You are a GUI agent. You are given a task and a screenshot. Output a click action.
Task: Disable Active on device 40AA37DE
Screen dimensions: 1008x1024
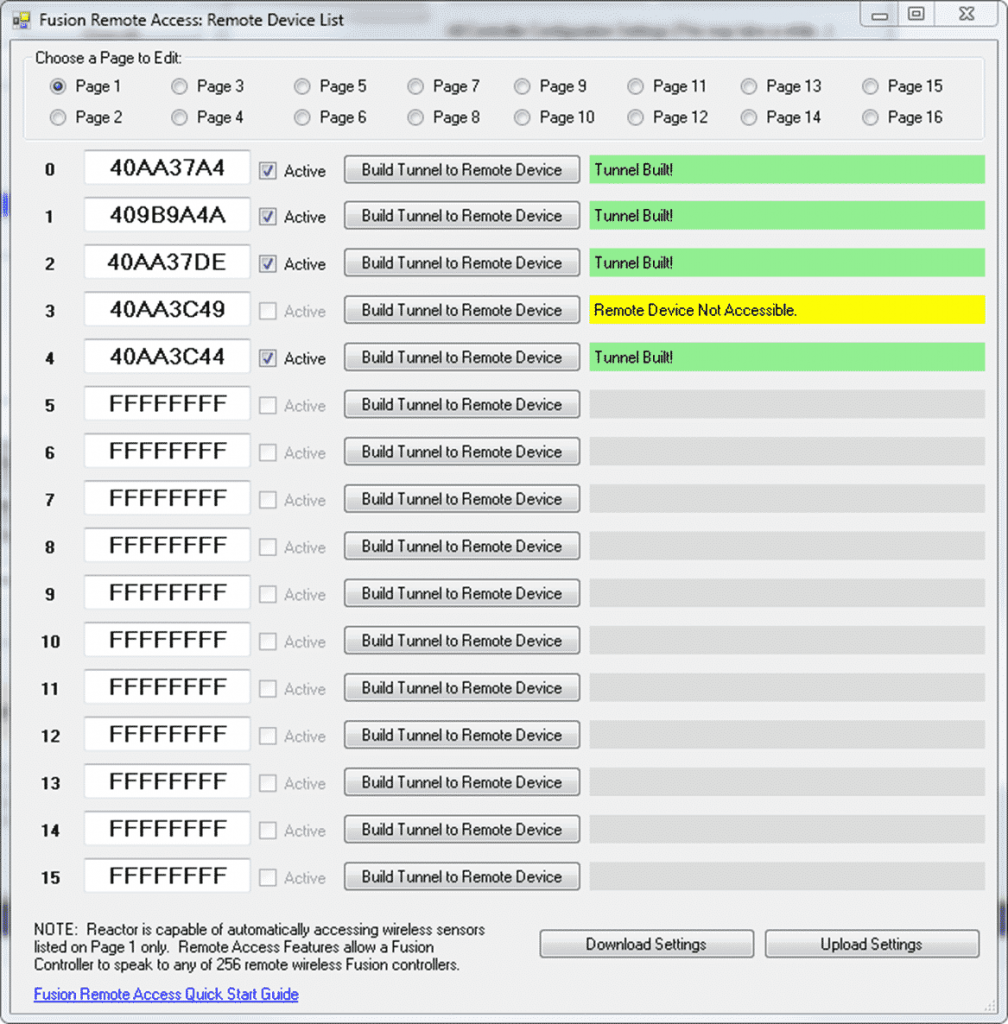(x=266, y=264)
